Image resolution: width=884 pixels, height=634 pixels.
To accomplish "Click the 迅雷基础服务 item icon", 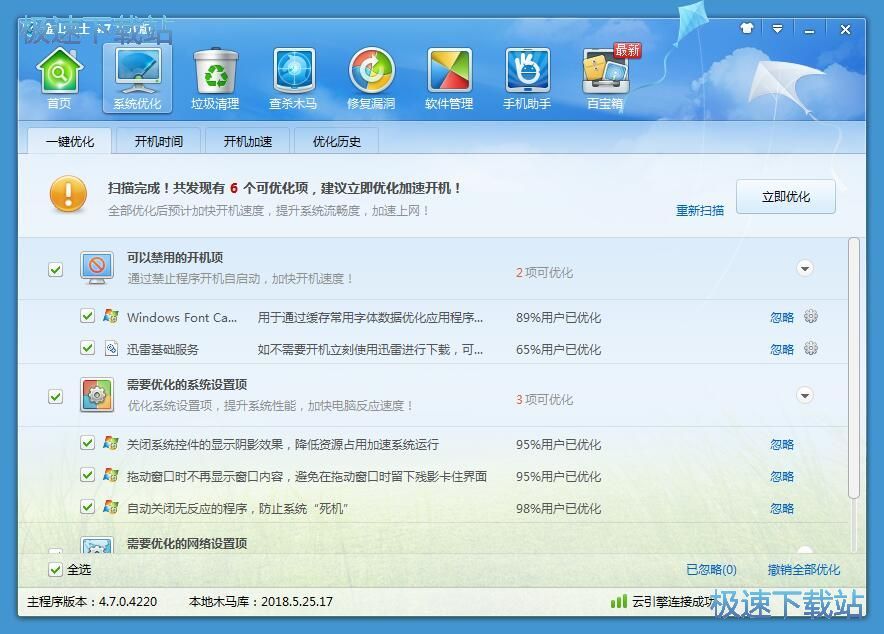I will point(111,348).
